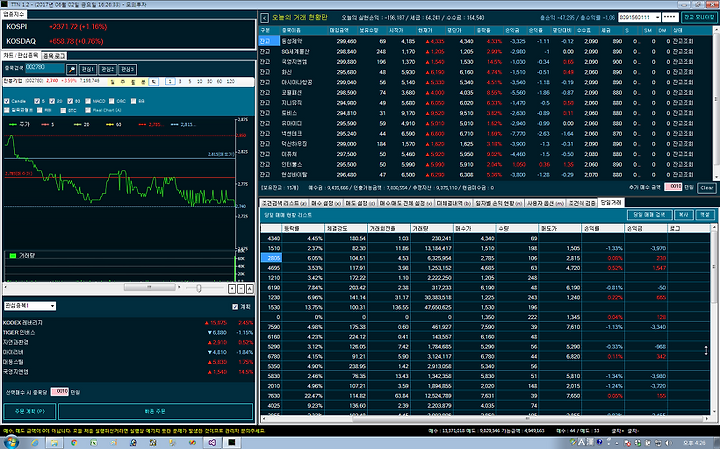Open the 매수 설정 tab
Viewport: 720px width, 449px height.
[326, 203]
